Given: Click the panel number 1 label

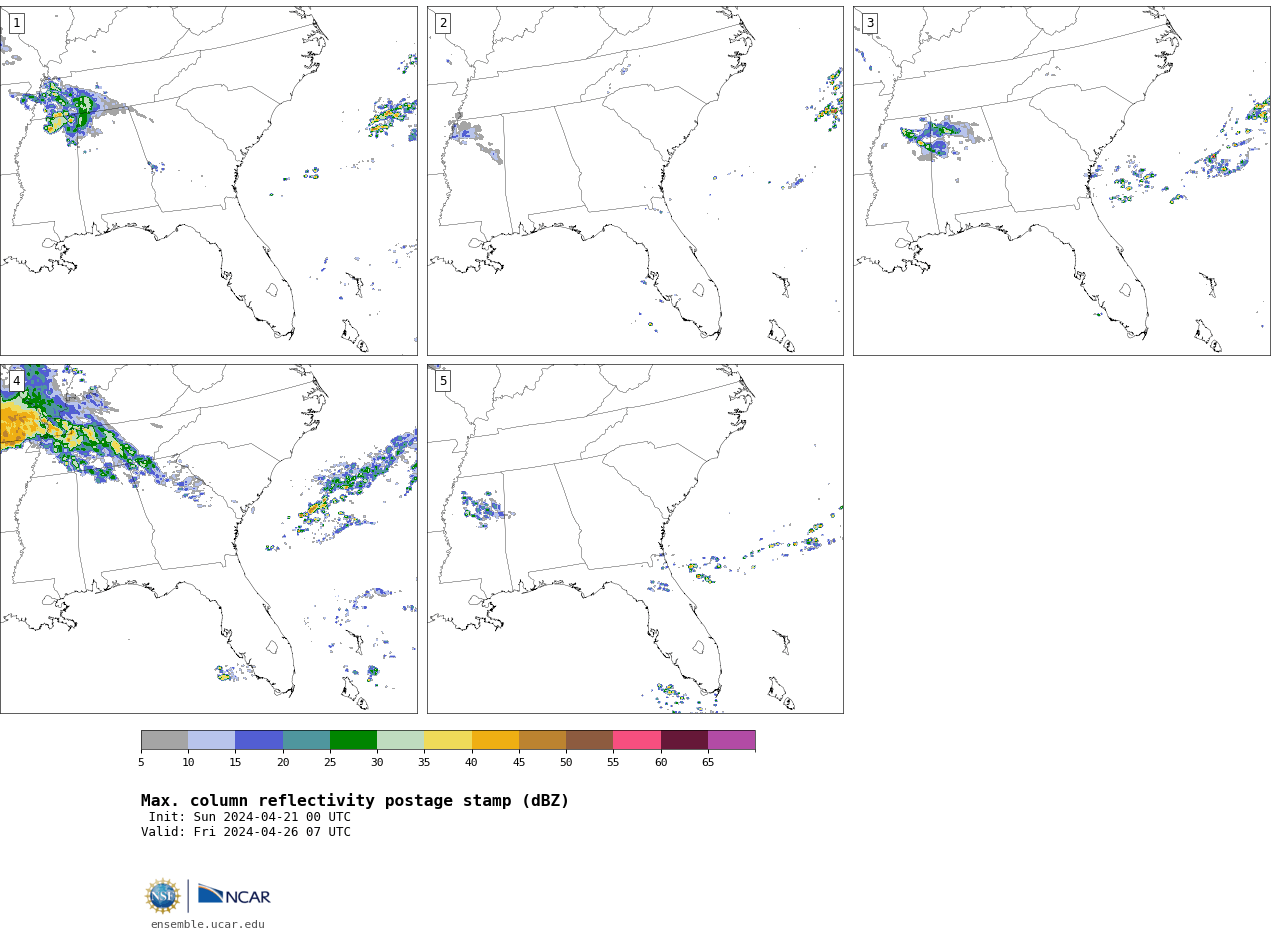Looking at the screenshot, I should [x=16, y=23].
